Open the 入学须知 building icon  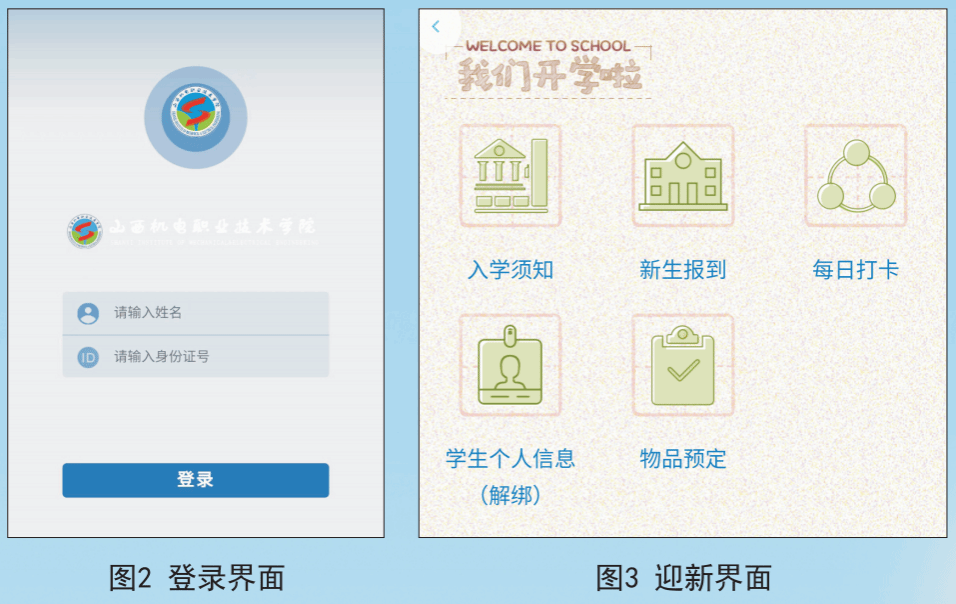click(510, 176)
